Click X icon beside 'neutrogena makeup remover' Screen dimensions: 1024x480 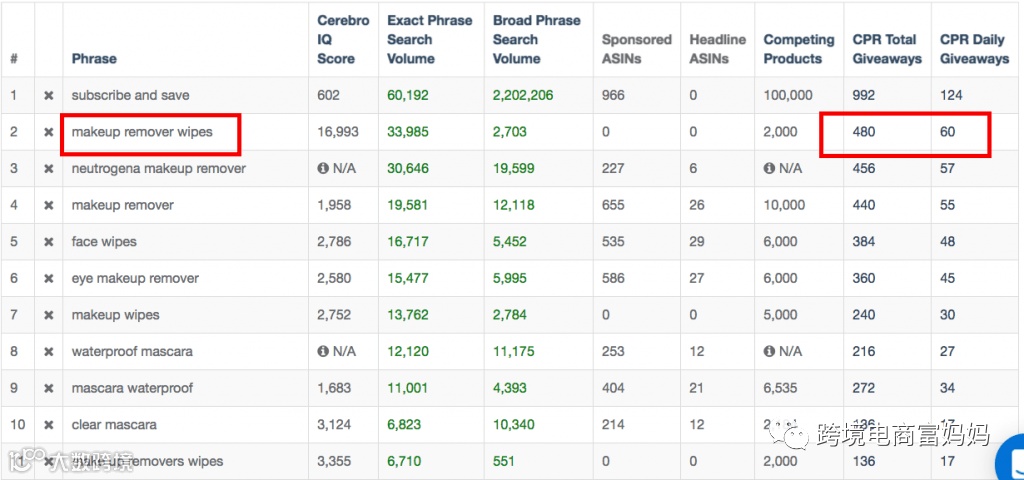pyautogui.click(x=48, y=169)
